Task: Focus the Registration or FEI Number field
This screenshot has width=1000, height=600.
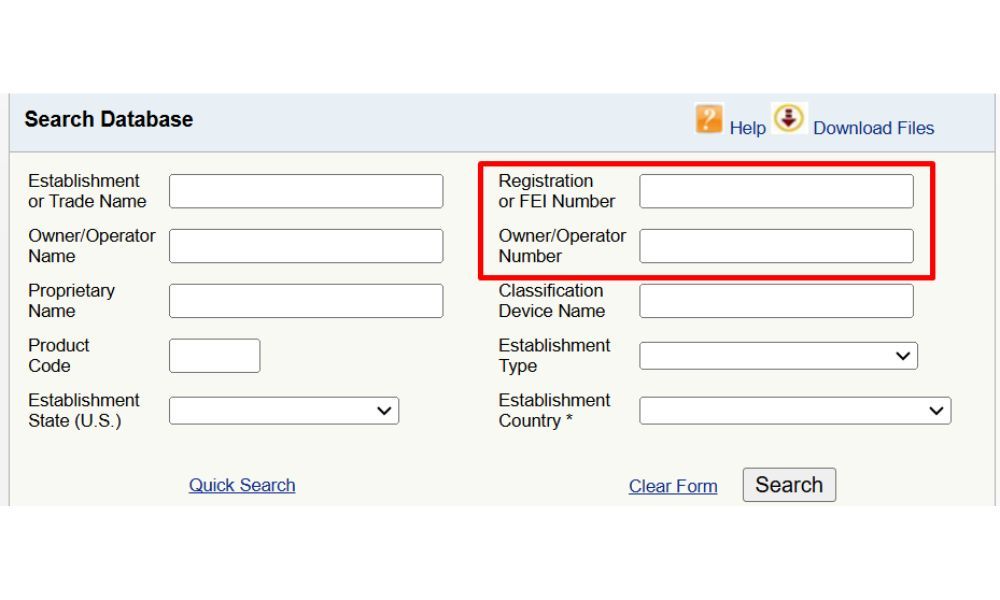Action: (x=776, y=191)
